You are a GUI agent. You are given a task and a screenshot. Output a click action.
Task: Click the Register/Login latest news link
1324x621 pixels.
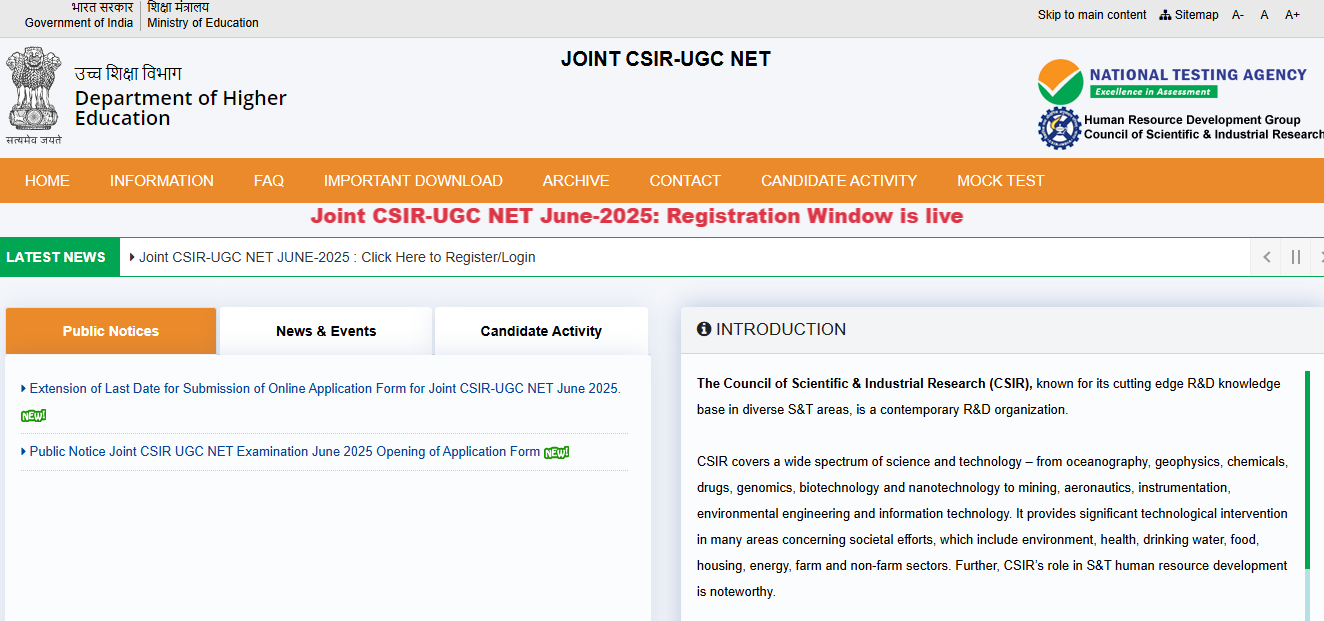pyautogui.click(x=337, y=257)
